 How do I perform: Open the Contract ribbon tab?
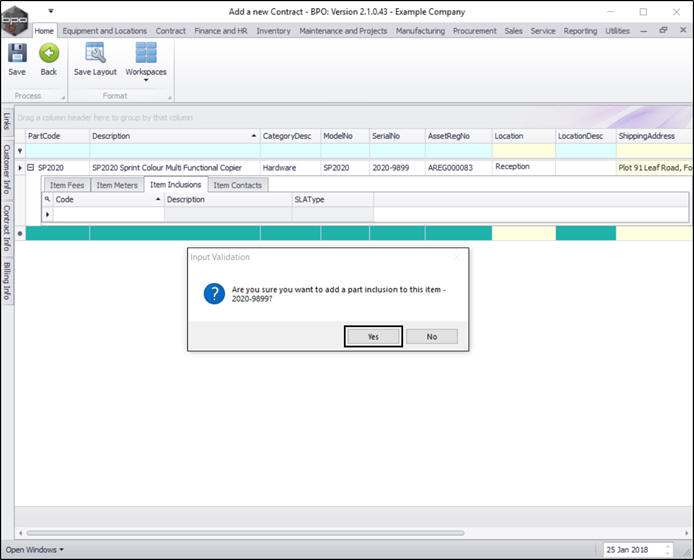pyautogui.click(x=170, y=31)
